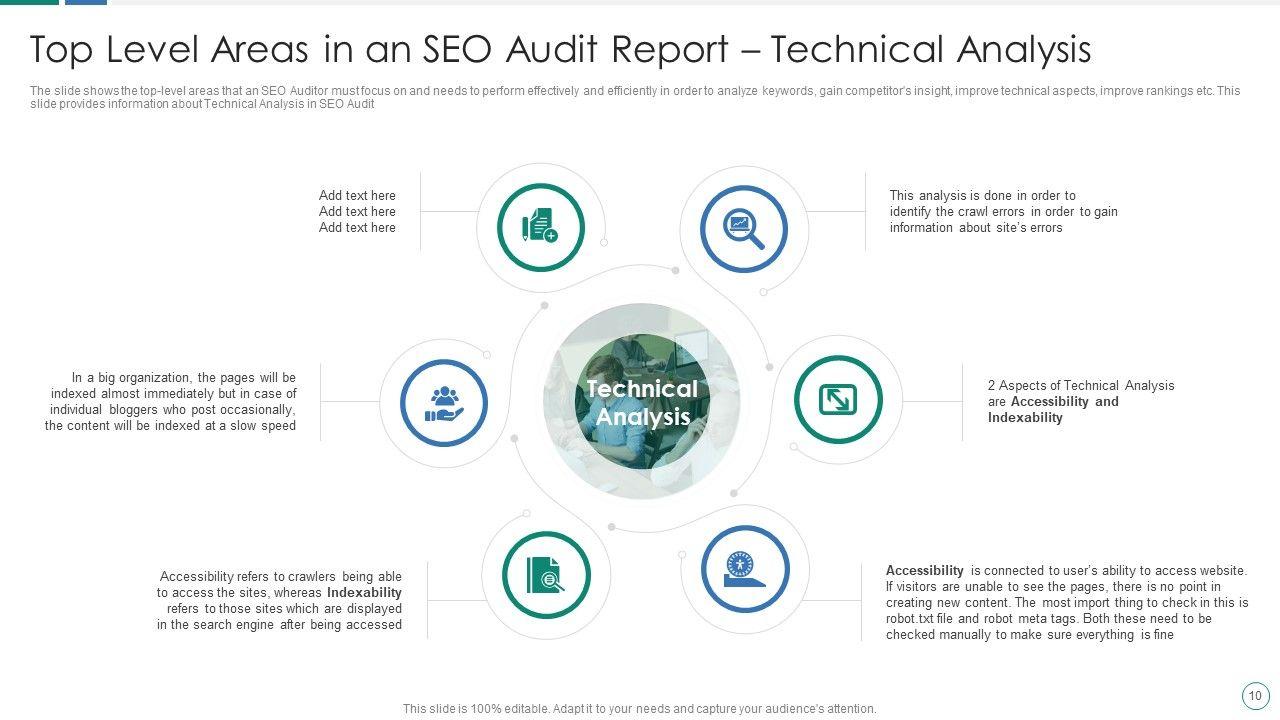The height and width of the screenshot is (720, 1280).
Task: Select the "Add text here" placeholder block
Action: 357,211
